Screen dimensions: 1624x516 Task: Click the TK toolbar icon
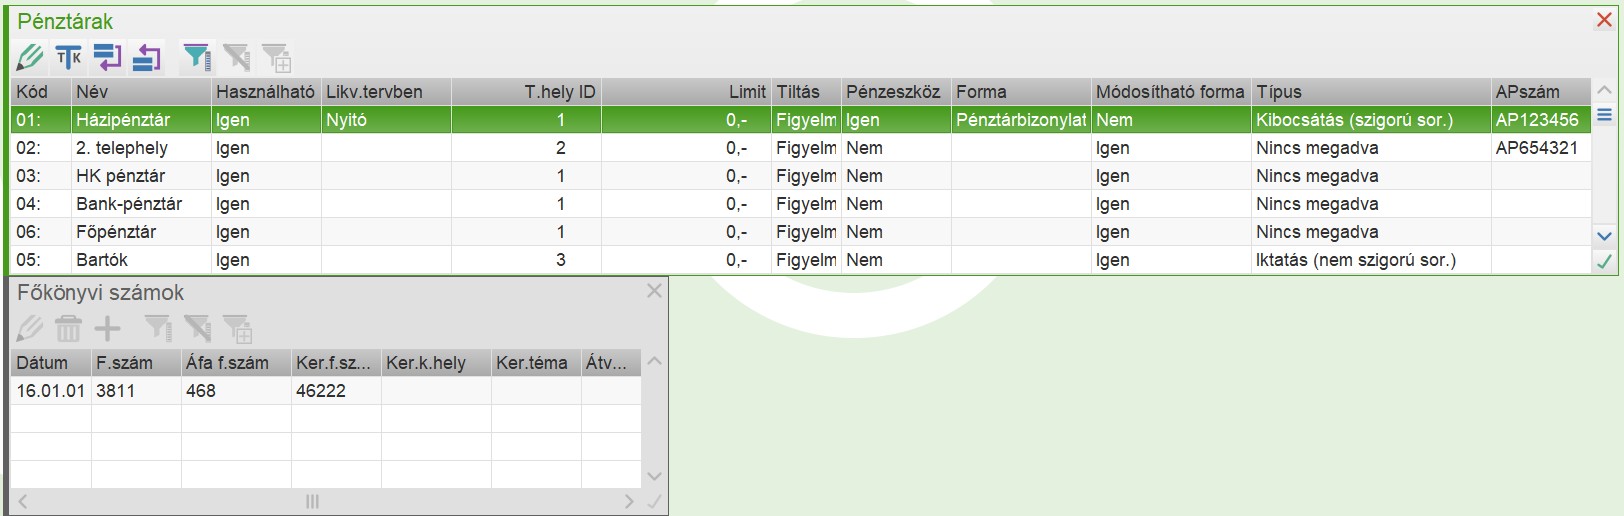[69, 58]
